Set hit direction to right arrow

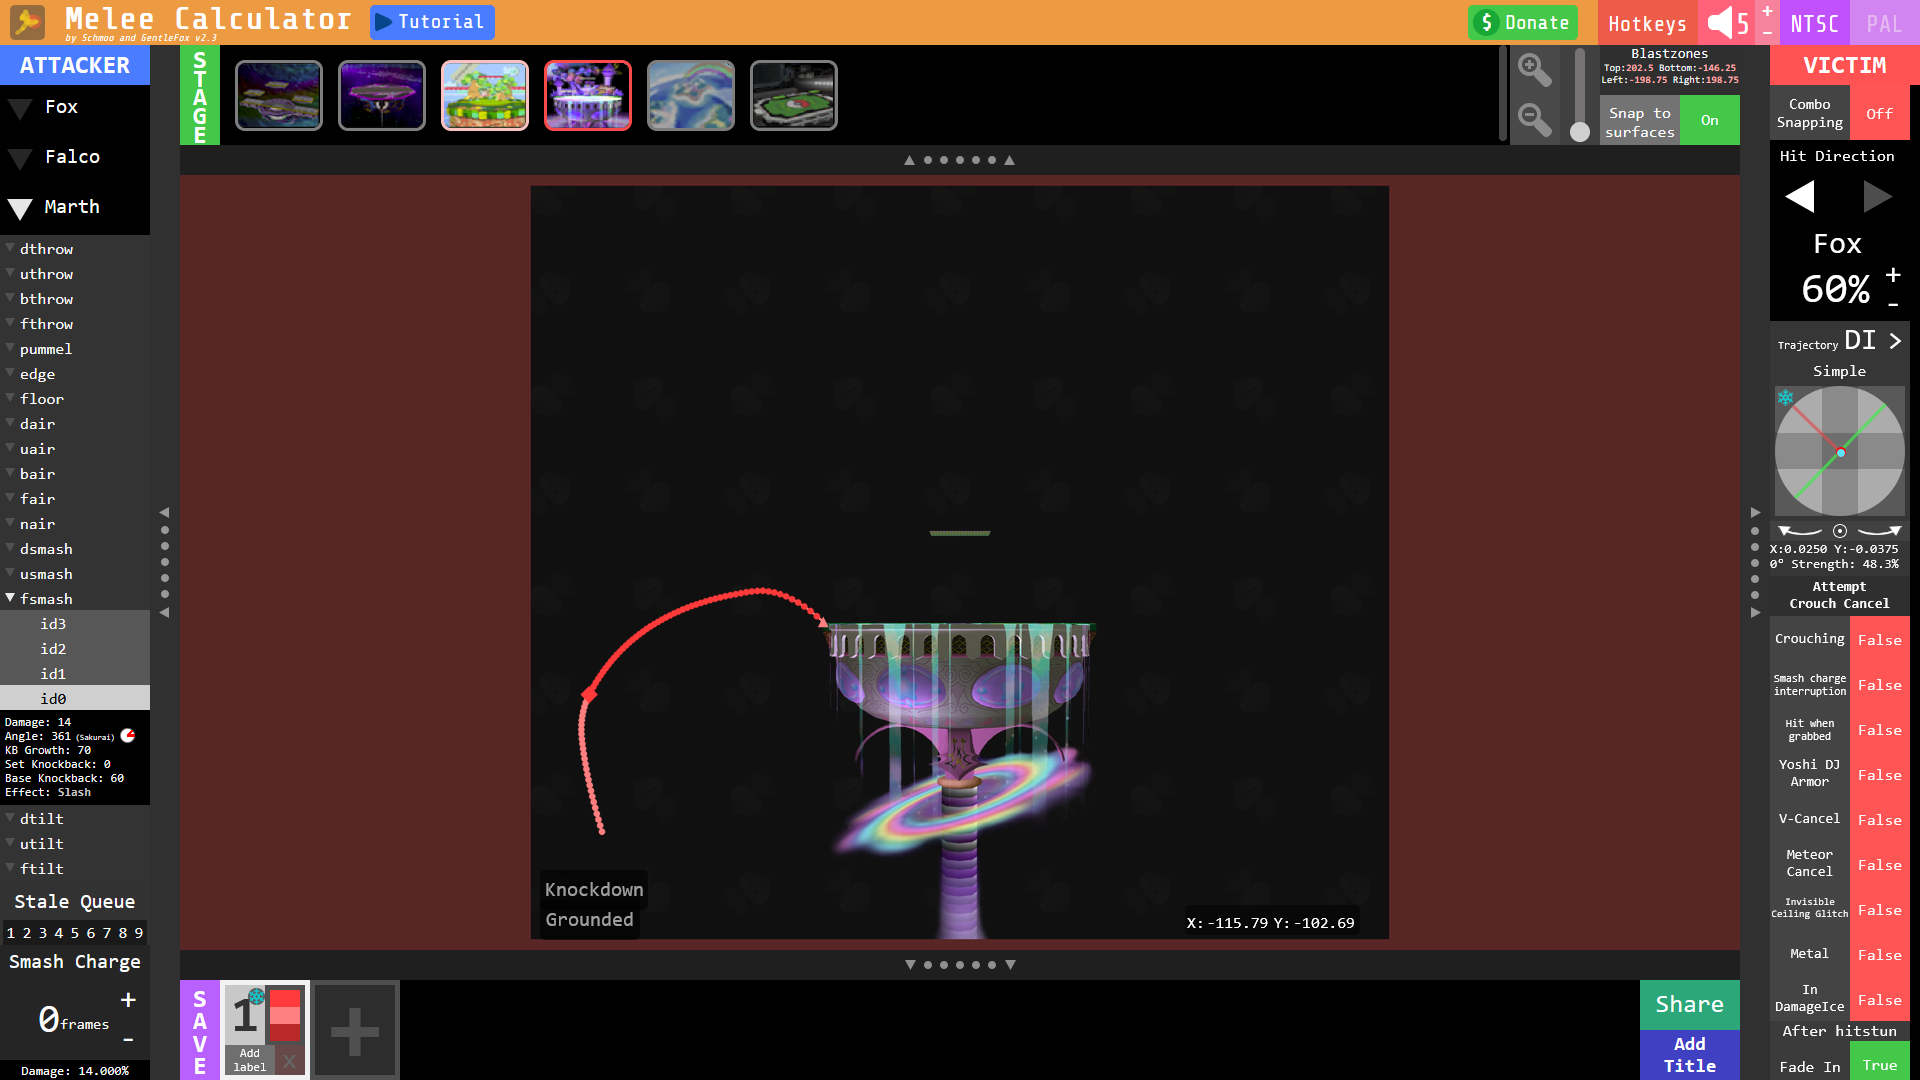tap(1877, 196)
